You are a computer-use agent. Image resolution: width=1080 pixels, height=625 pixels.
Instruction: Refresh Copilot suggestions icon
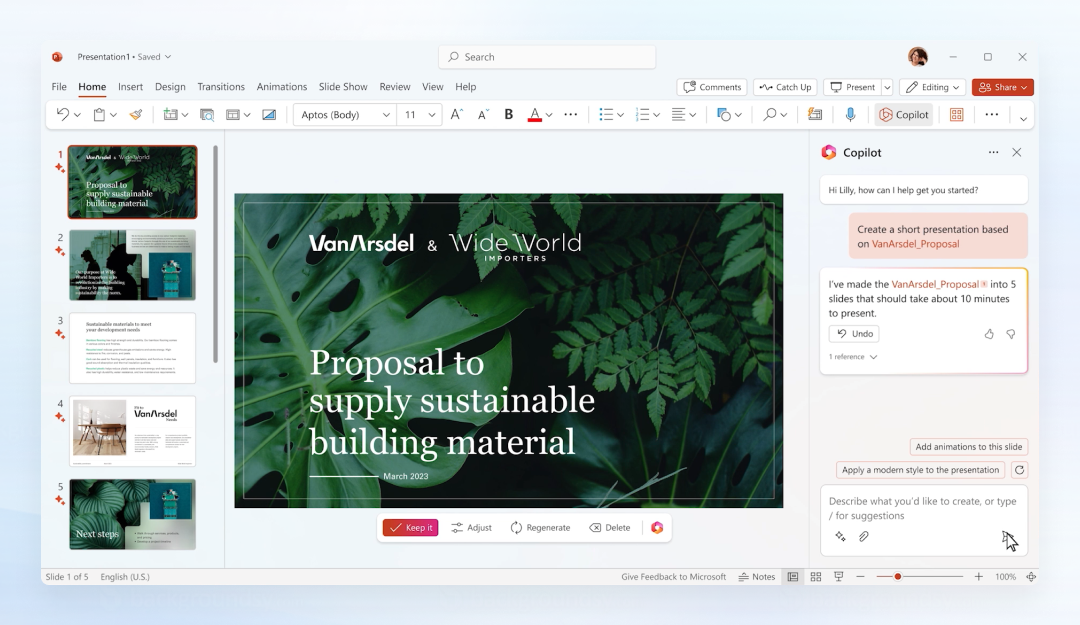point(1019,470)
